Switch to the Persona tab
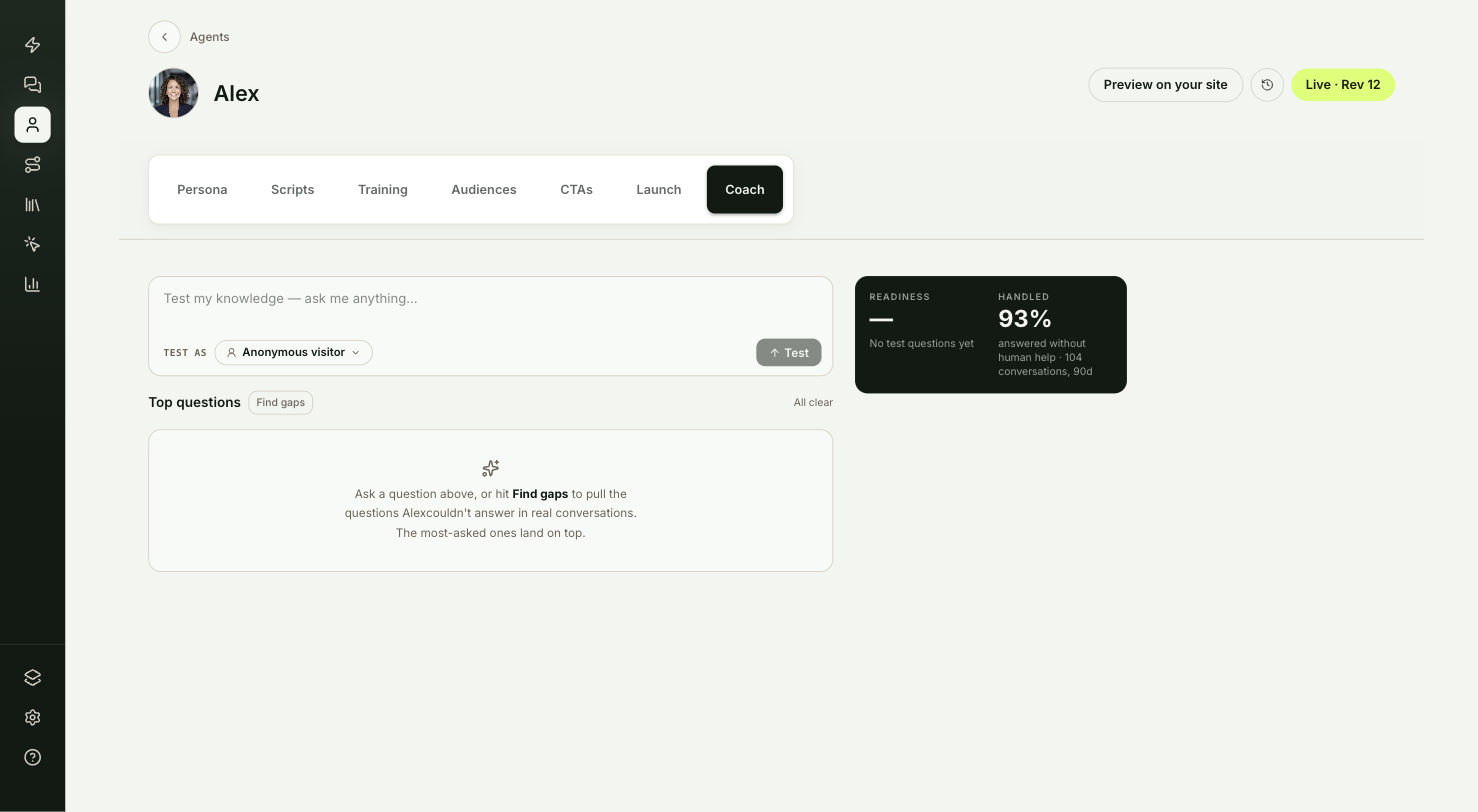Image resolution: width=1478 pixels, height=812 pixels. [202, 190]
